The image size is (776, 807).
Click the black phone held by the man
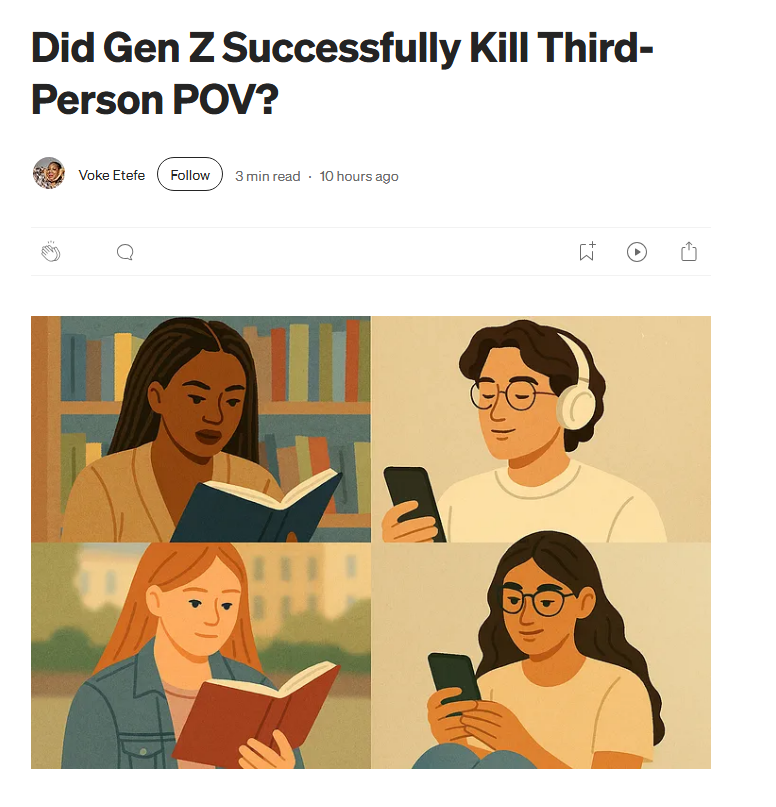[414, 502]
